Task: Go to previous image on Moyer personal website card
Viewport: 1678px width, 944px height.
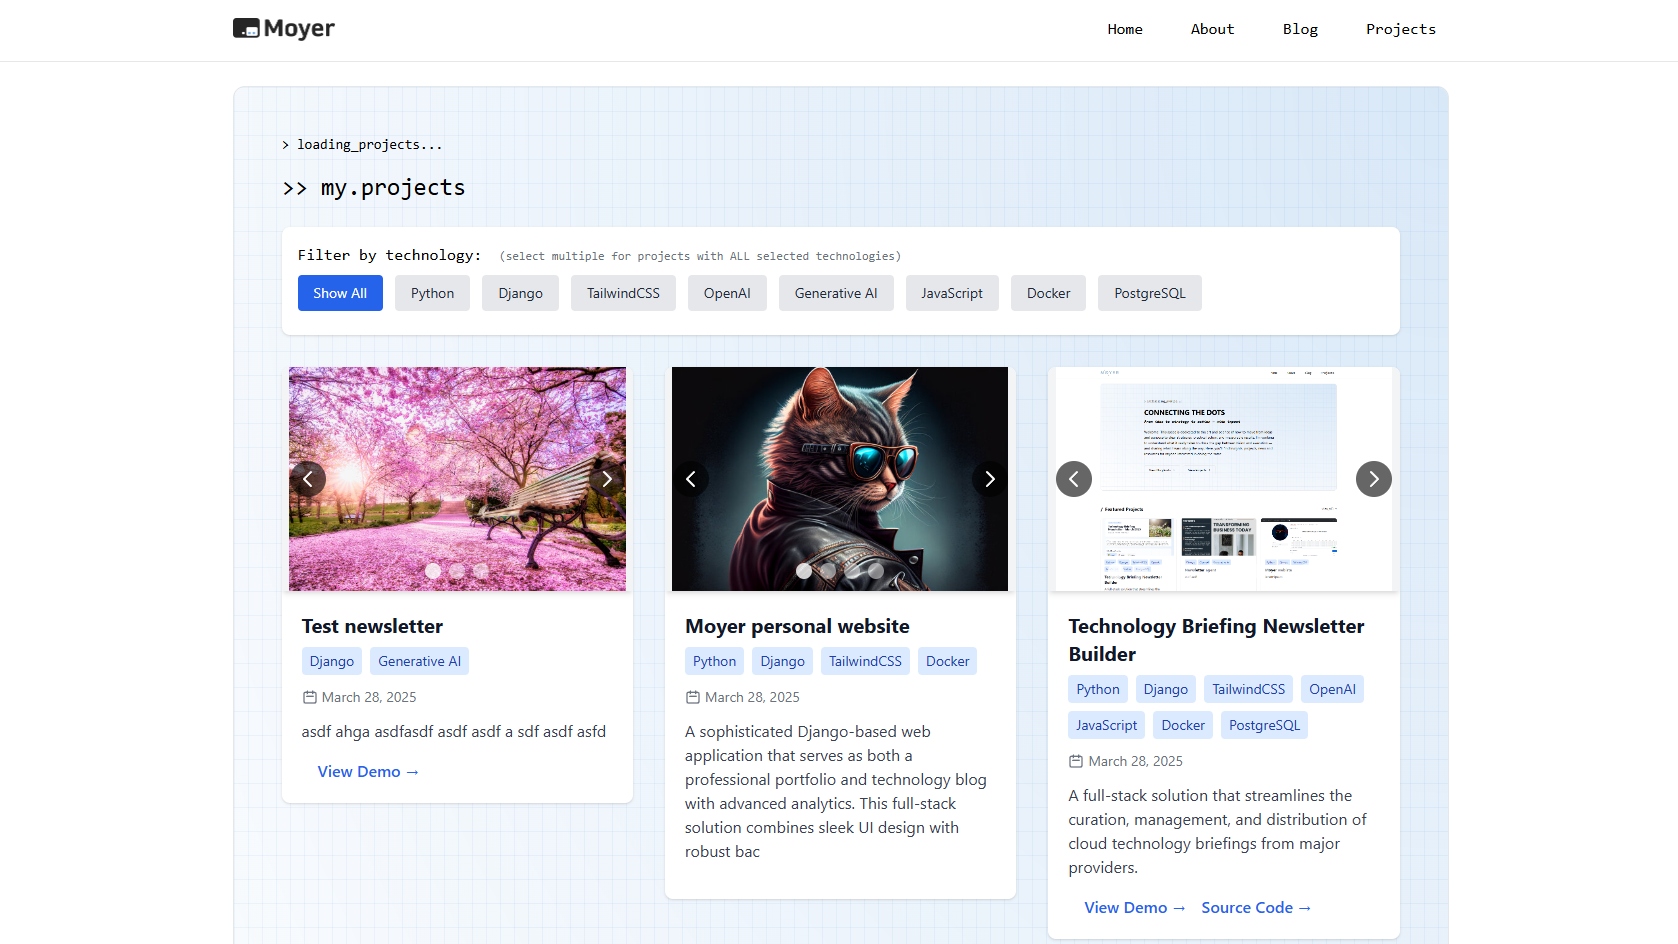Action: (691, 479)
